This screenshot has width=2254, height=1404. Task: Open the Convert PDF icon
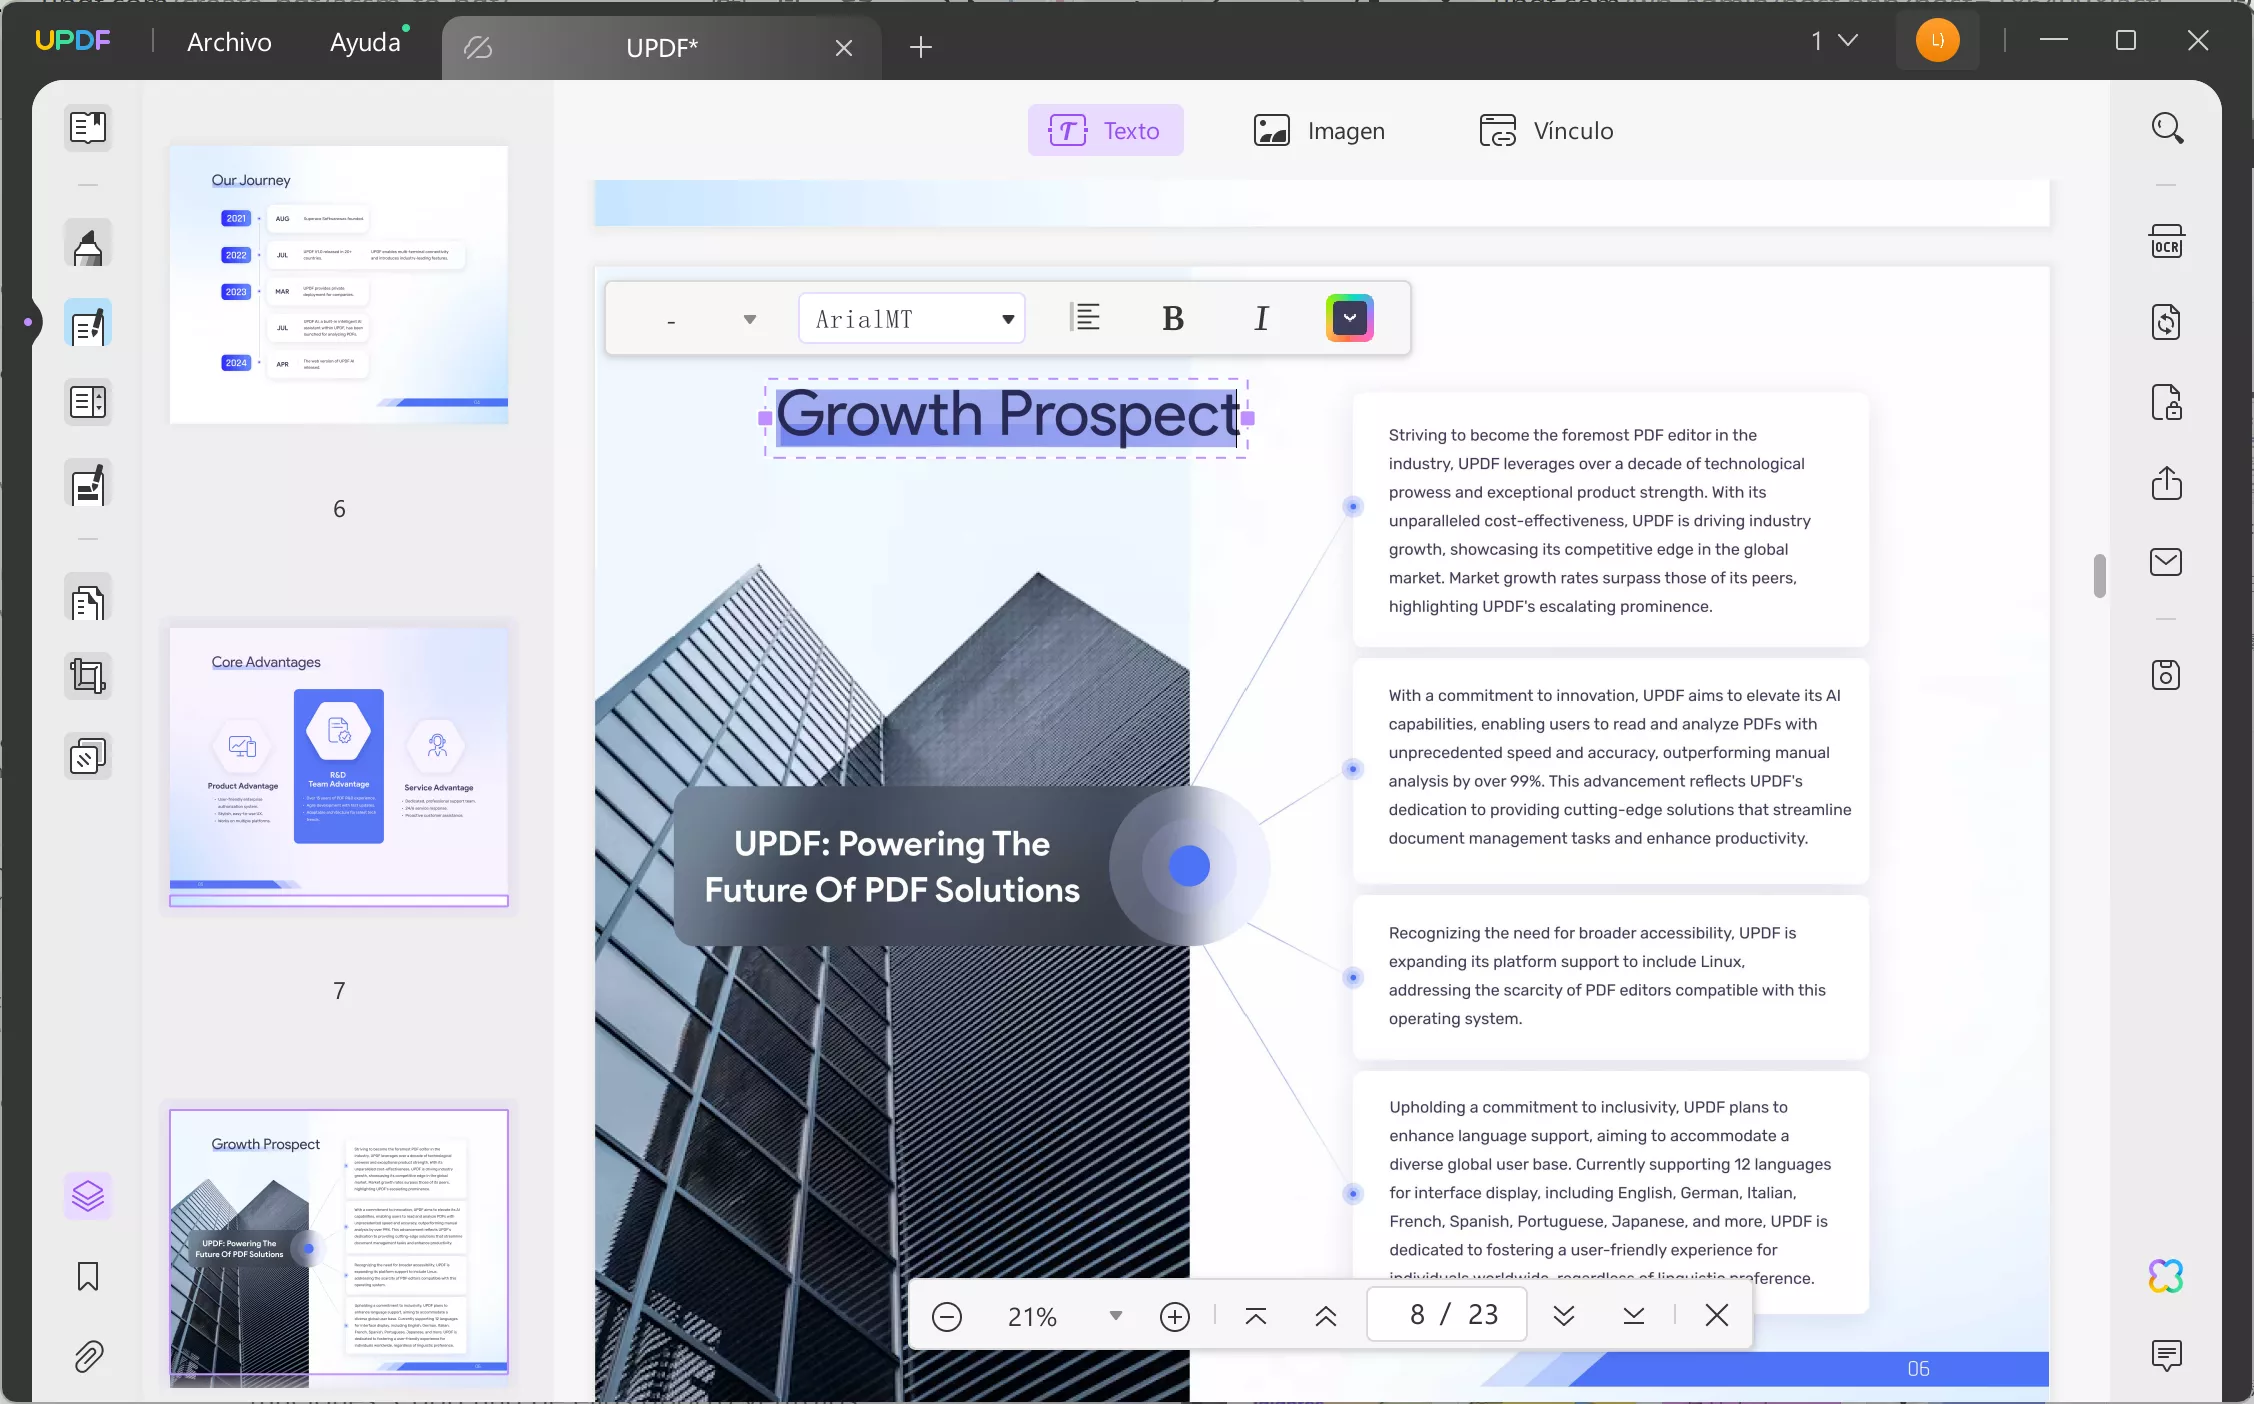click(x=2167, y=322)
